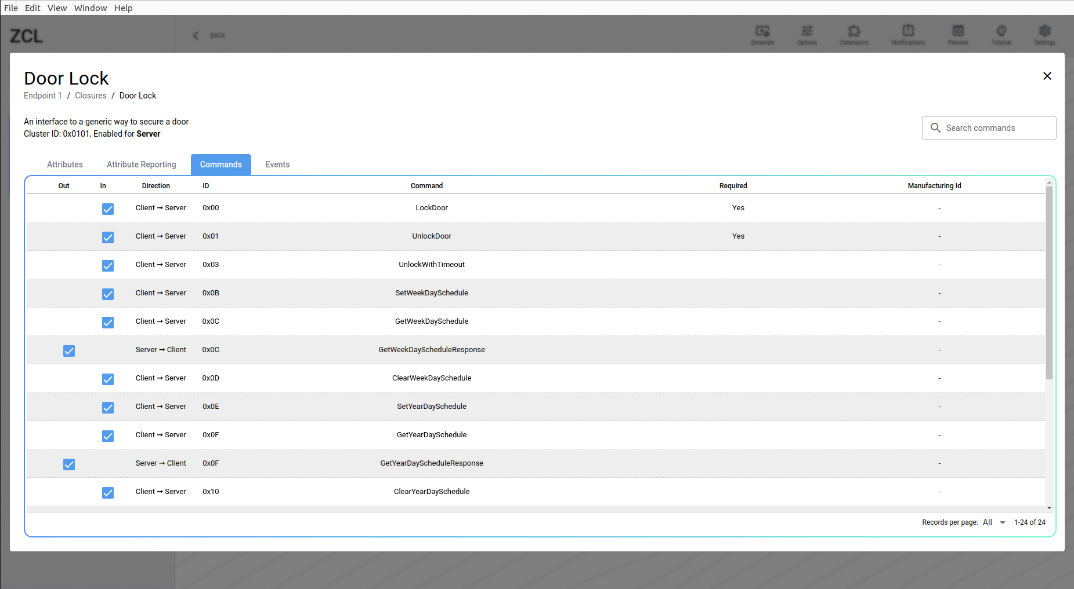Open the Options icon in the top bar
The width and height of the screenshot is (1074, 589).
808,35
